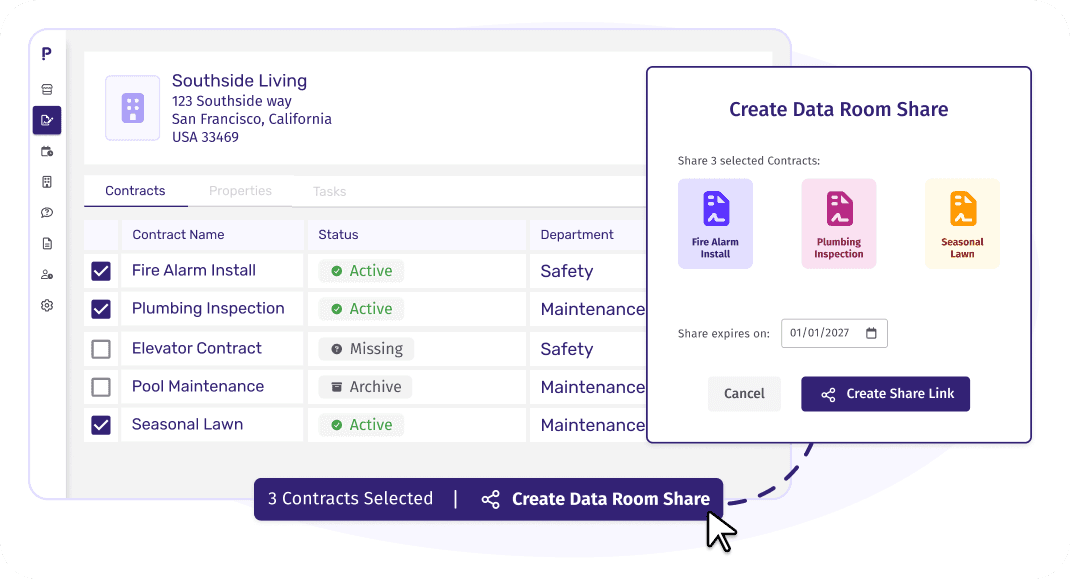Click Create Data Room Share bottom button
Viewport: 1070px width, 580px height.
pyautogui.click(x=595, y=499)
